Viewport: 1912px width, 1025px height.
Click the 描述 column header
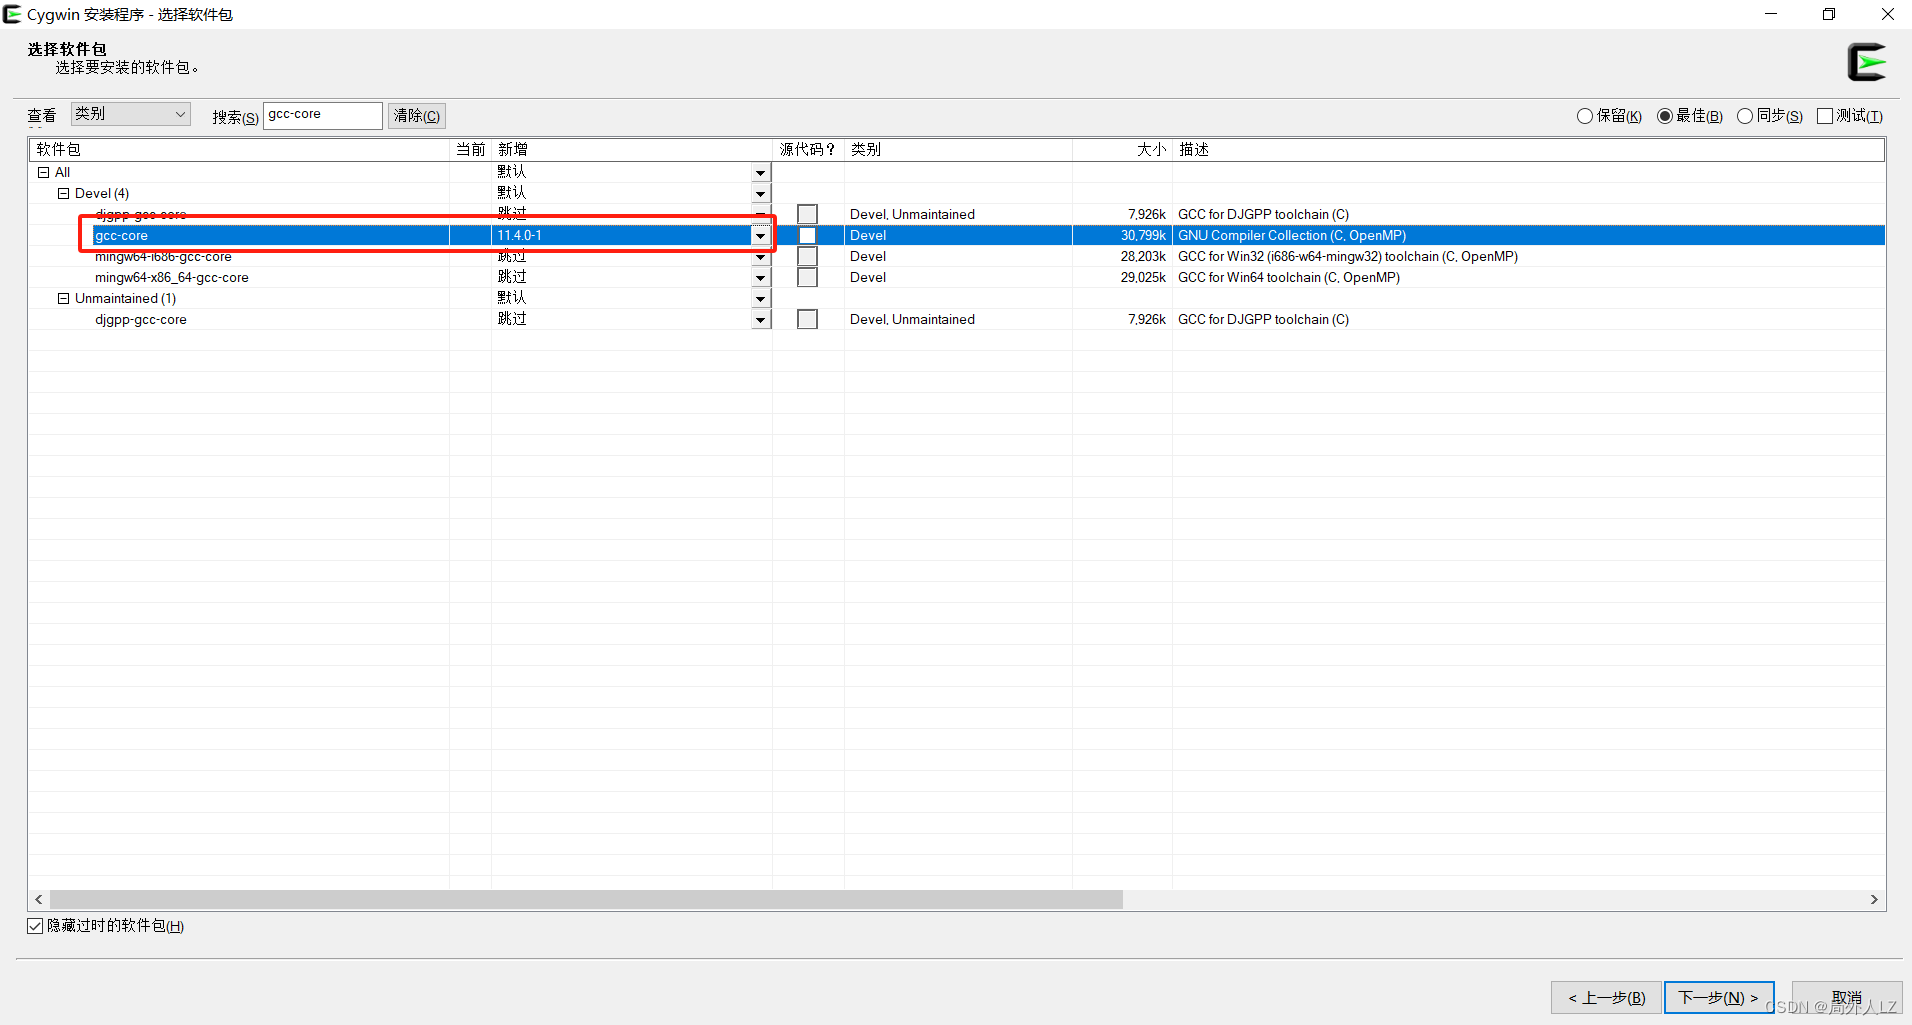tap(1528, 149)
